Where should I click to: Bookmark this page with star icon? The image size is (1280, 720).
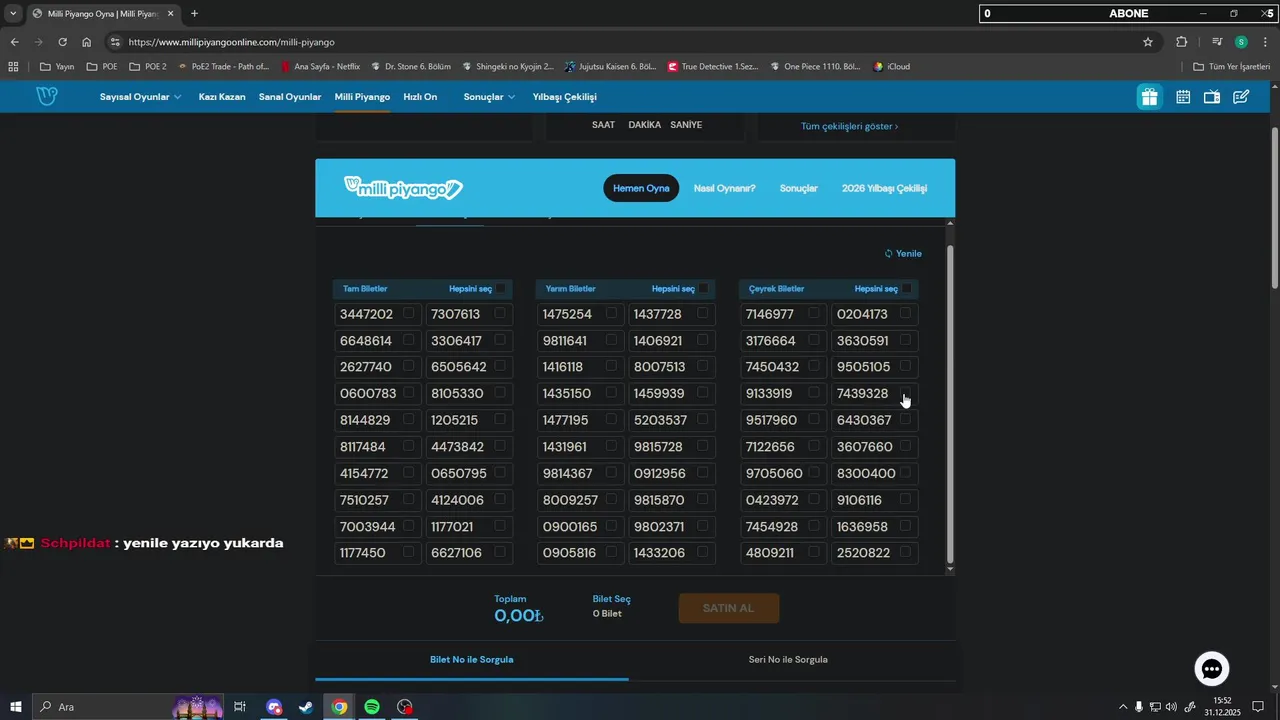1148,42
